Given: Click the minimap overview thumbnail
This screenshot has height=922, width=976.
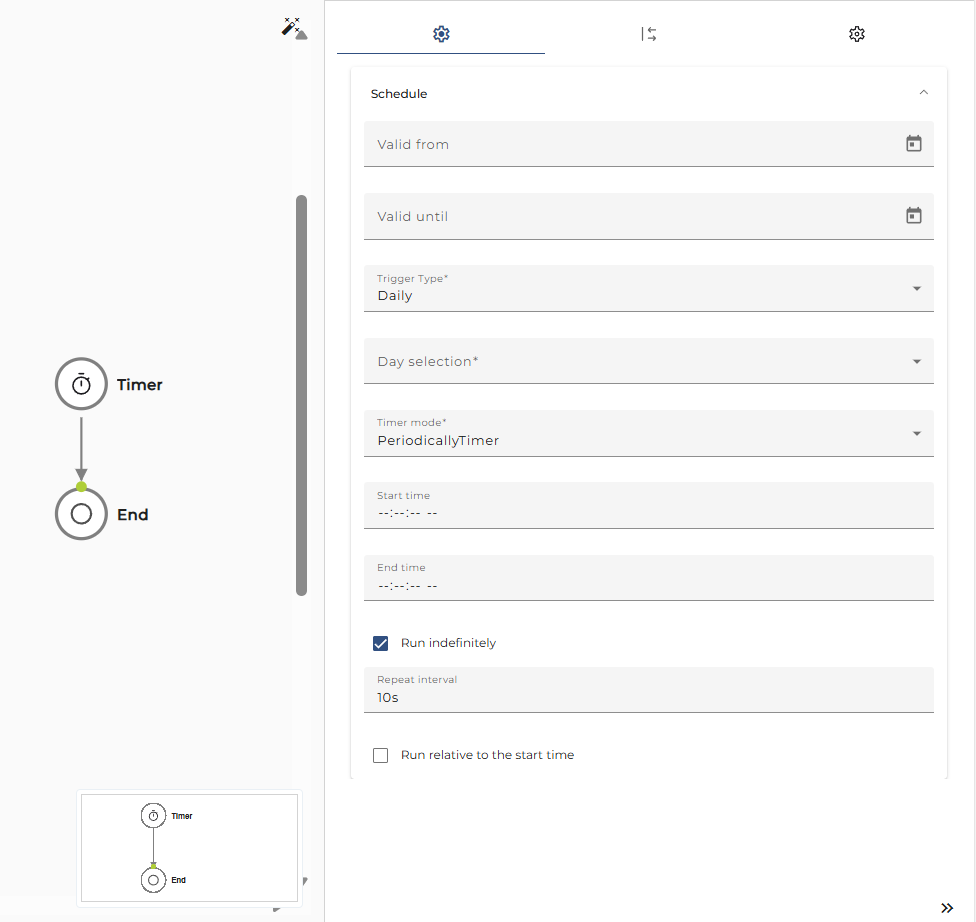Looking at the screenshot, I should pos(189,847).
